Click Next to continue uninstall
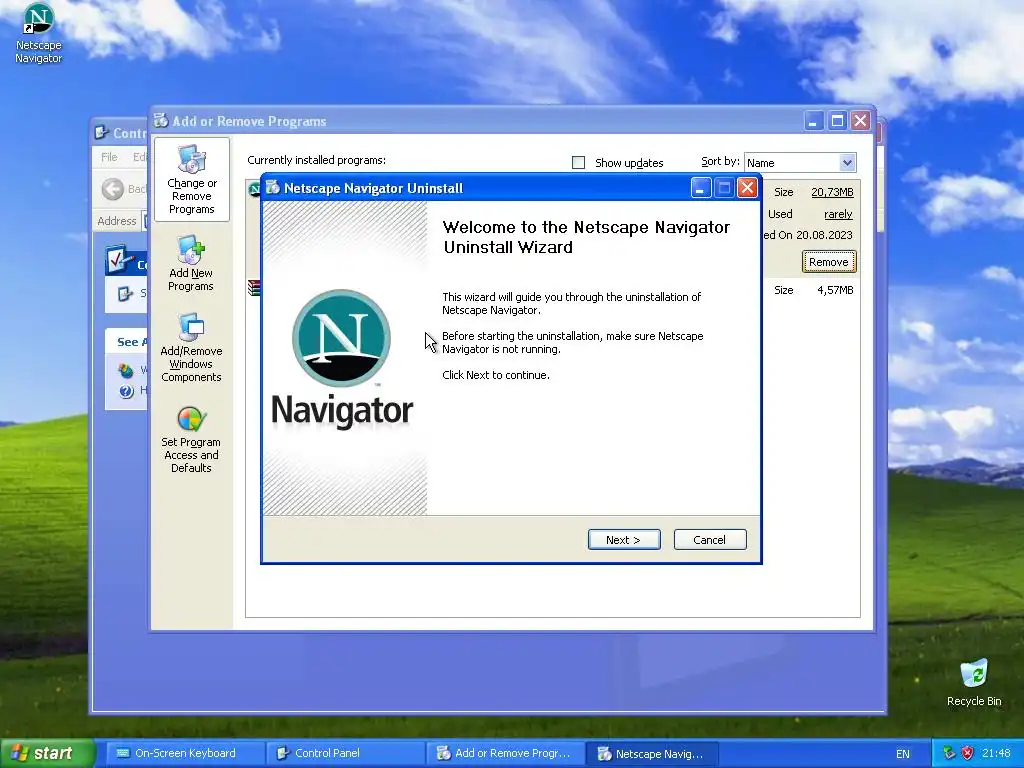 pos(624,539)
